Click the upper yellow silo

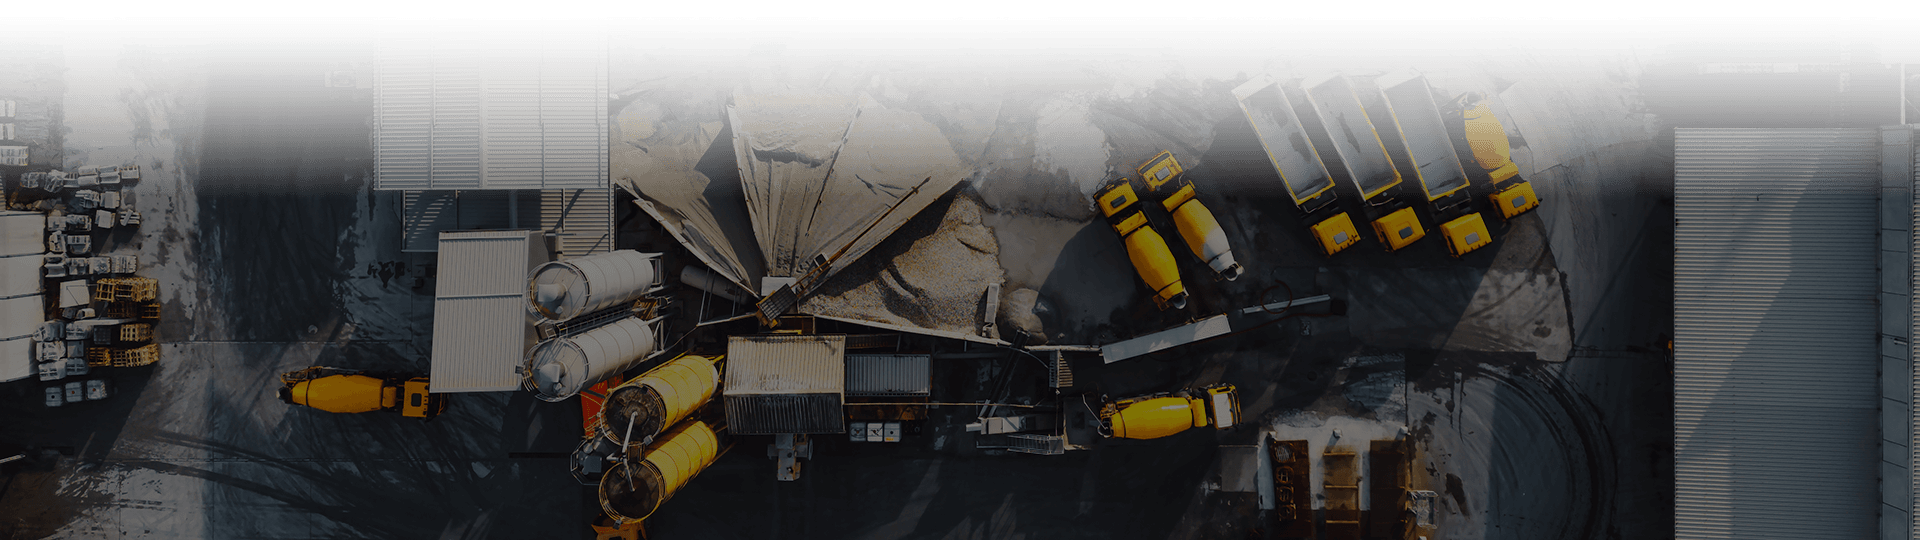coord(660,398)
